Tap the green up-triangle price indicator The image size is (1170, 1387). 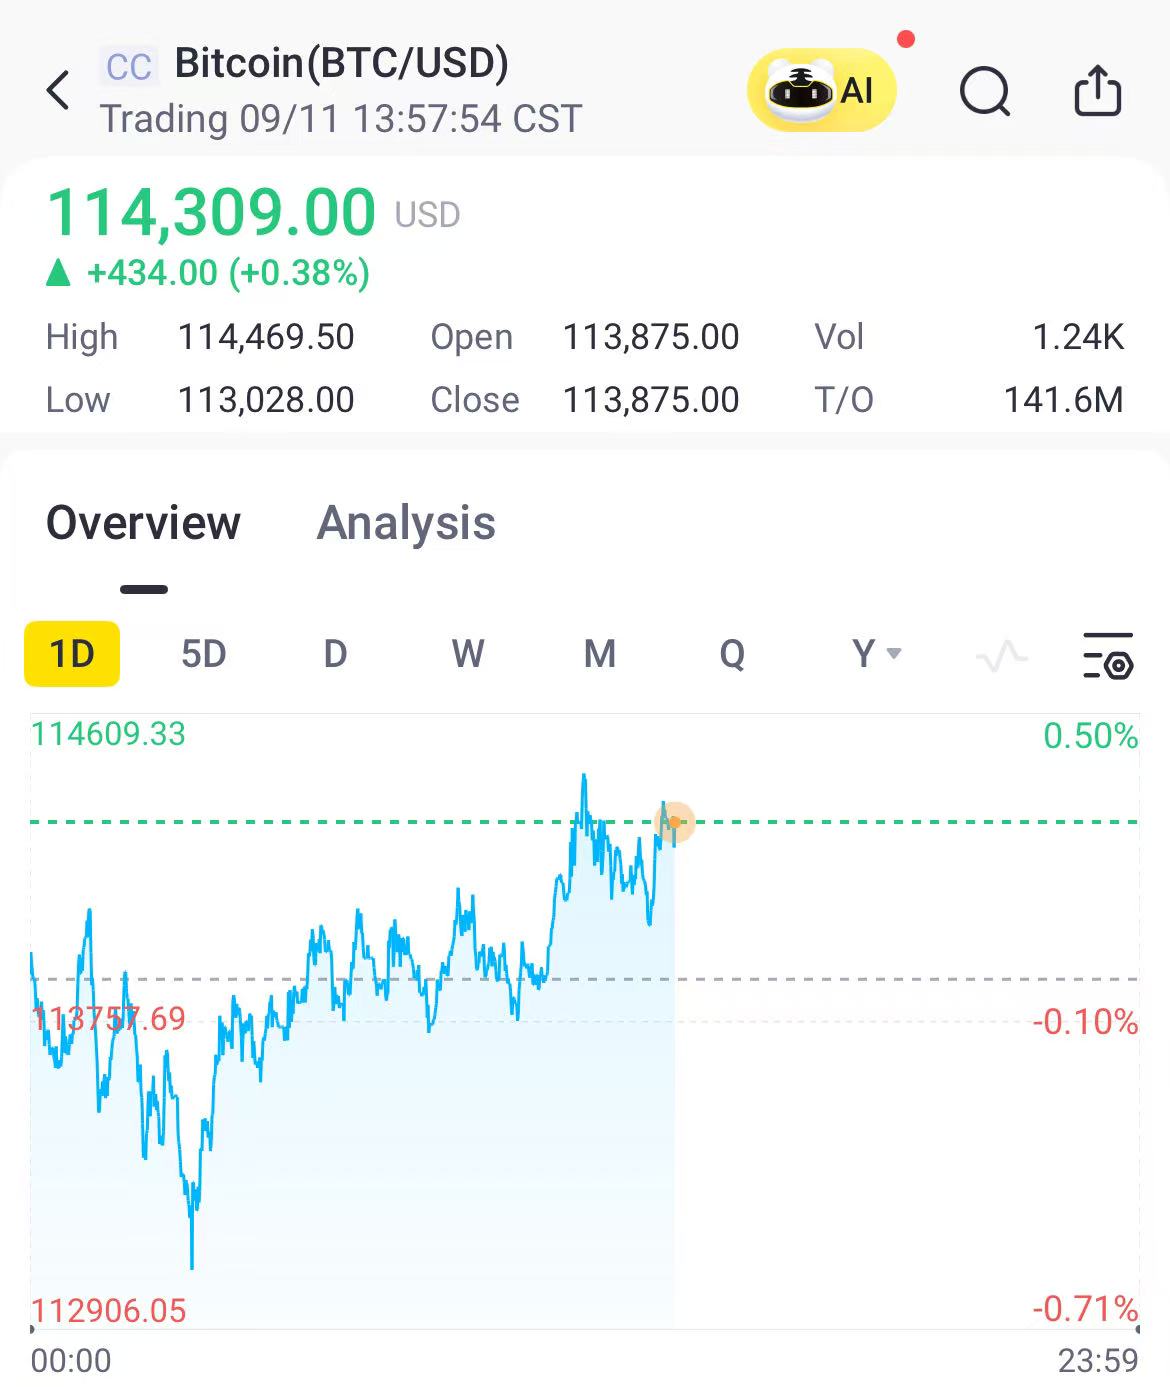59,272
